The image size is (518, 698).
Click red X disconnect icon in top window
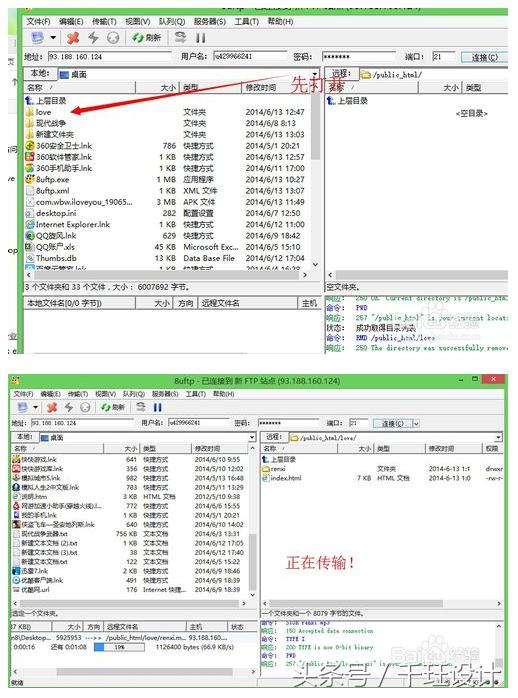point(73,38)
